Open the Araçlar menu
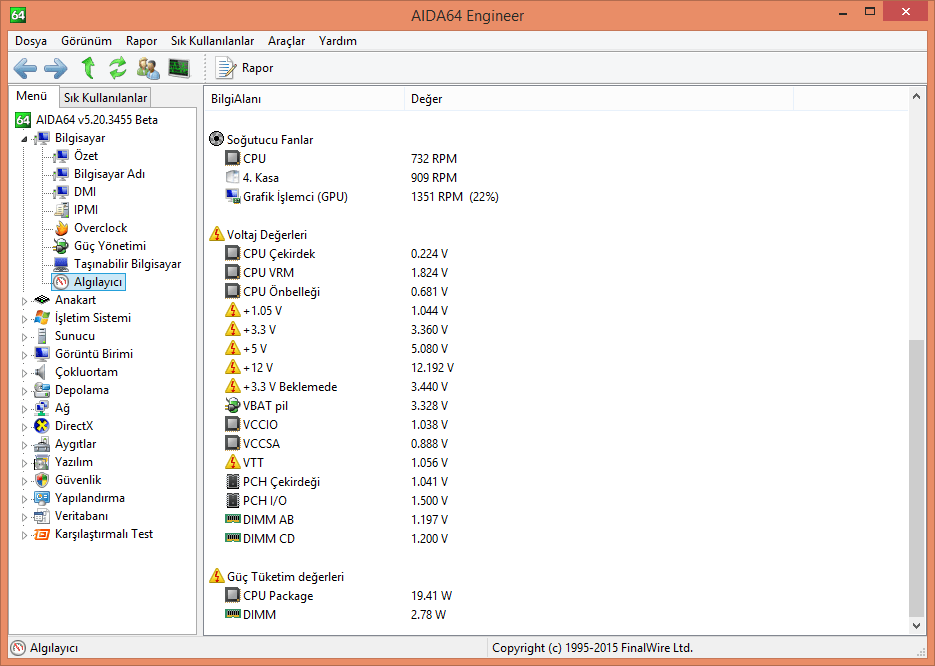Viewport: 935px width, 666px height. click(286, 41)
